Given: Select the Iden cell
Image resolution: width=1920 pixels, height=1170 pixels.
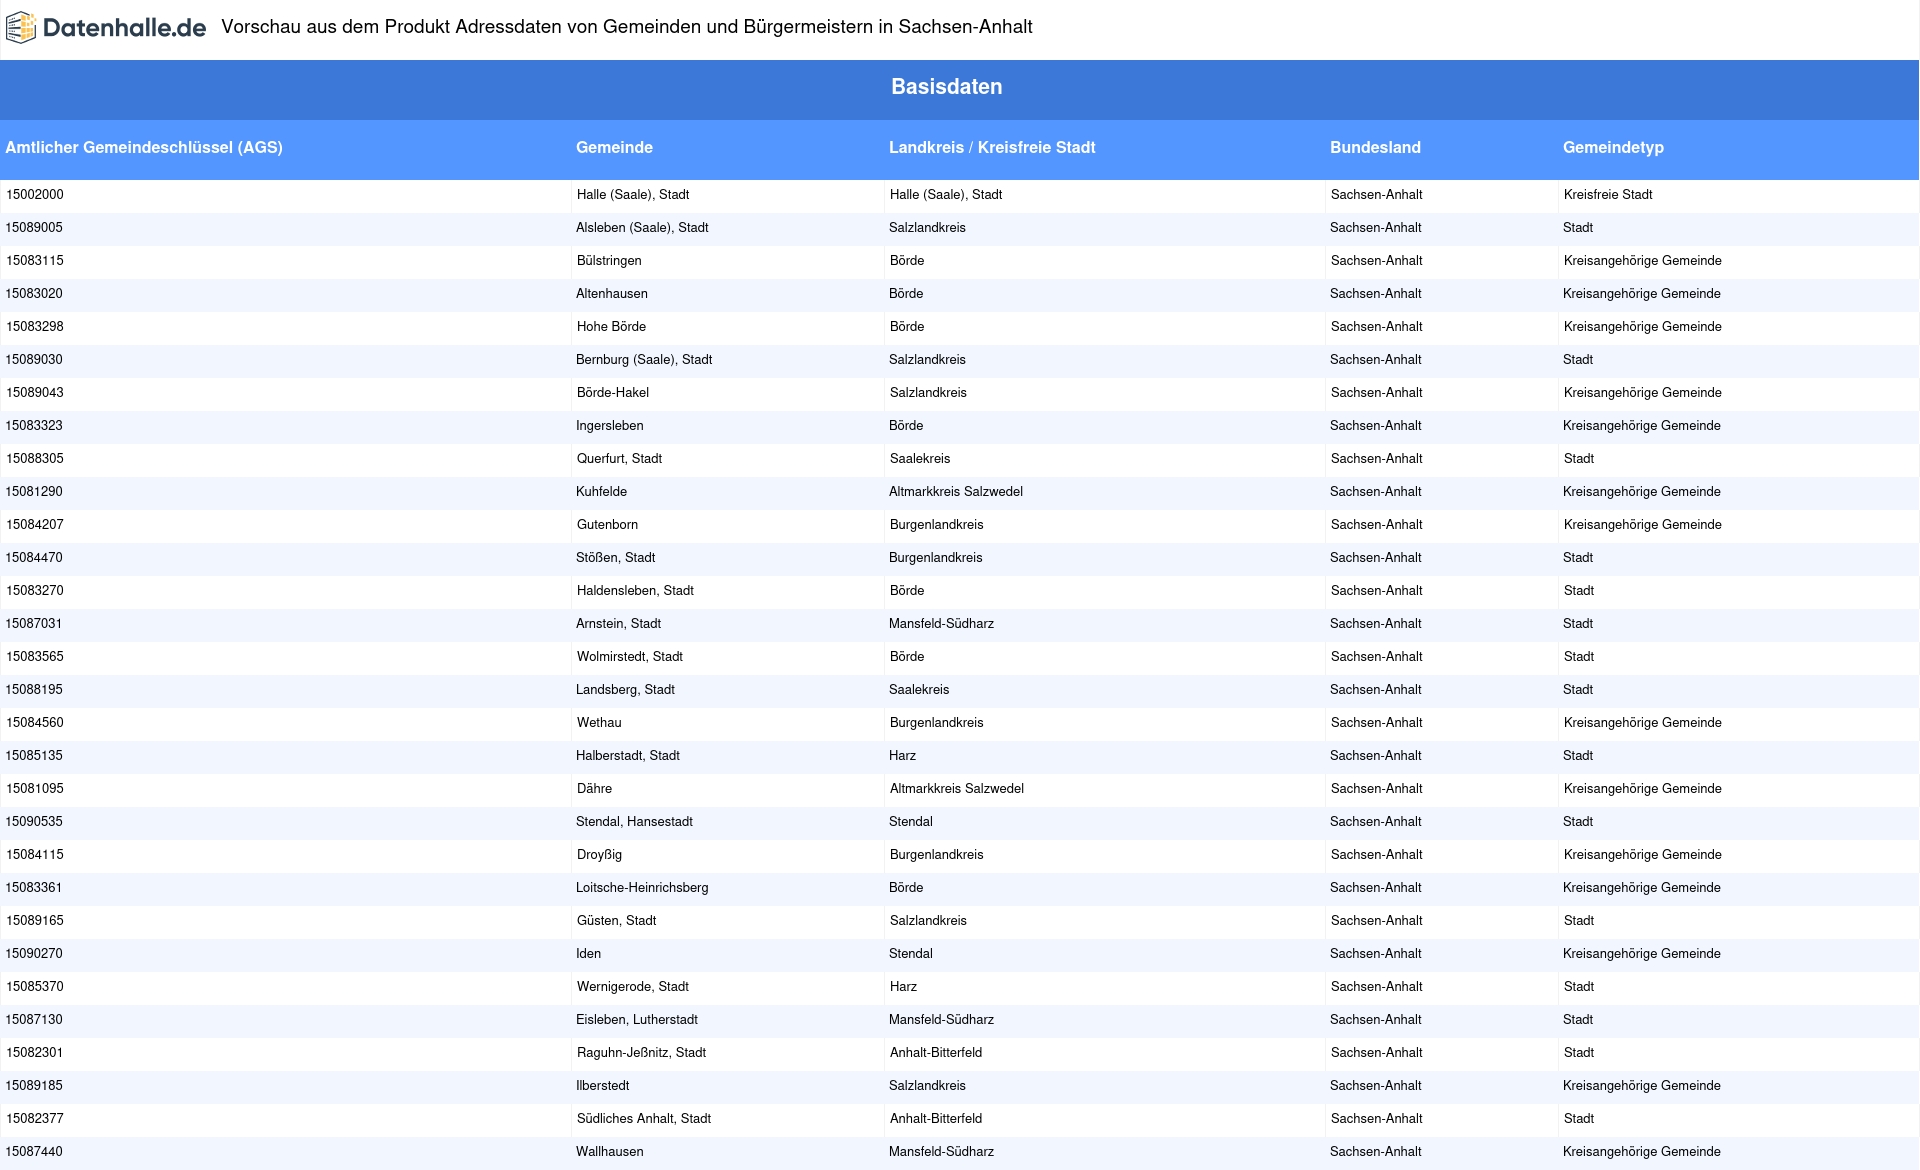Looking at the screenshot, I should click(x=588, y=954).
